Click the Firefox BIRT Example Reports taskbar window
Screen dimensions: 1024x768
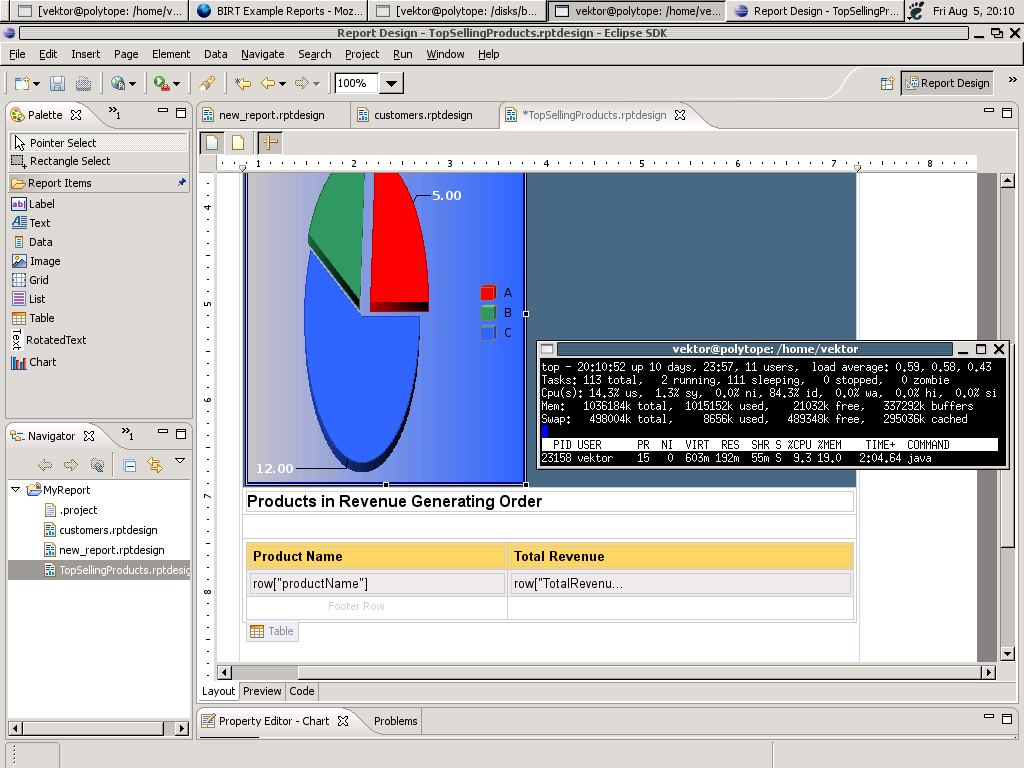[276, 11]
